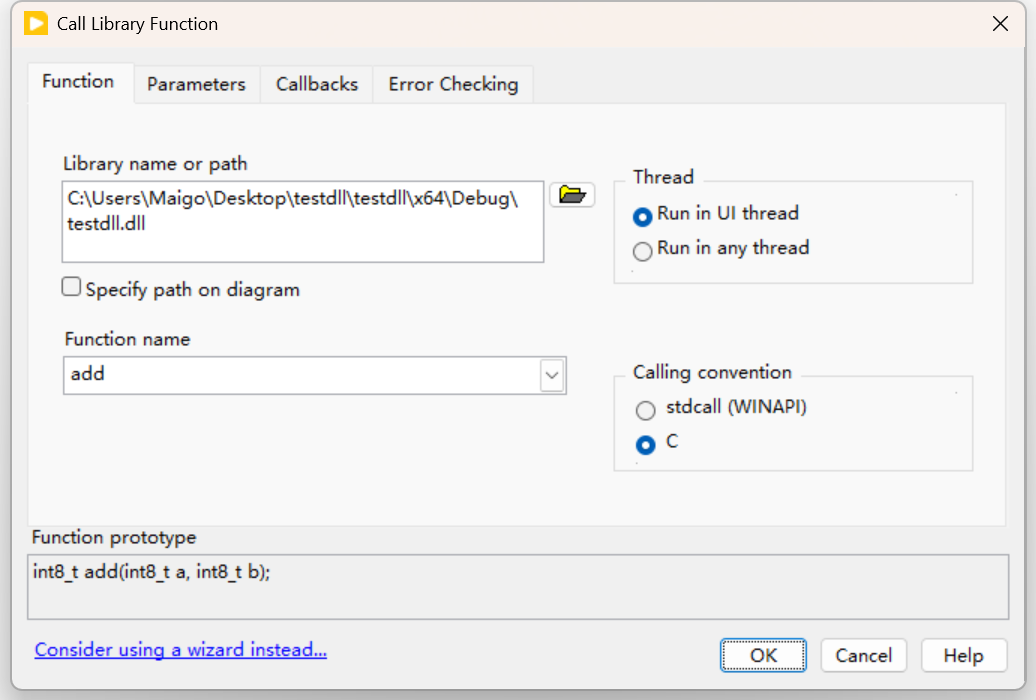Select the Function tab
Screen dimensions: 1036x700
click(79, 81)
